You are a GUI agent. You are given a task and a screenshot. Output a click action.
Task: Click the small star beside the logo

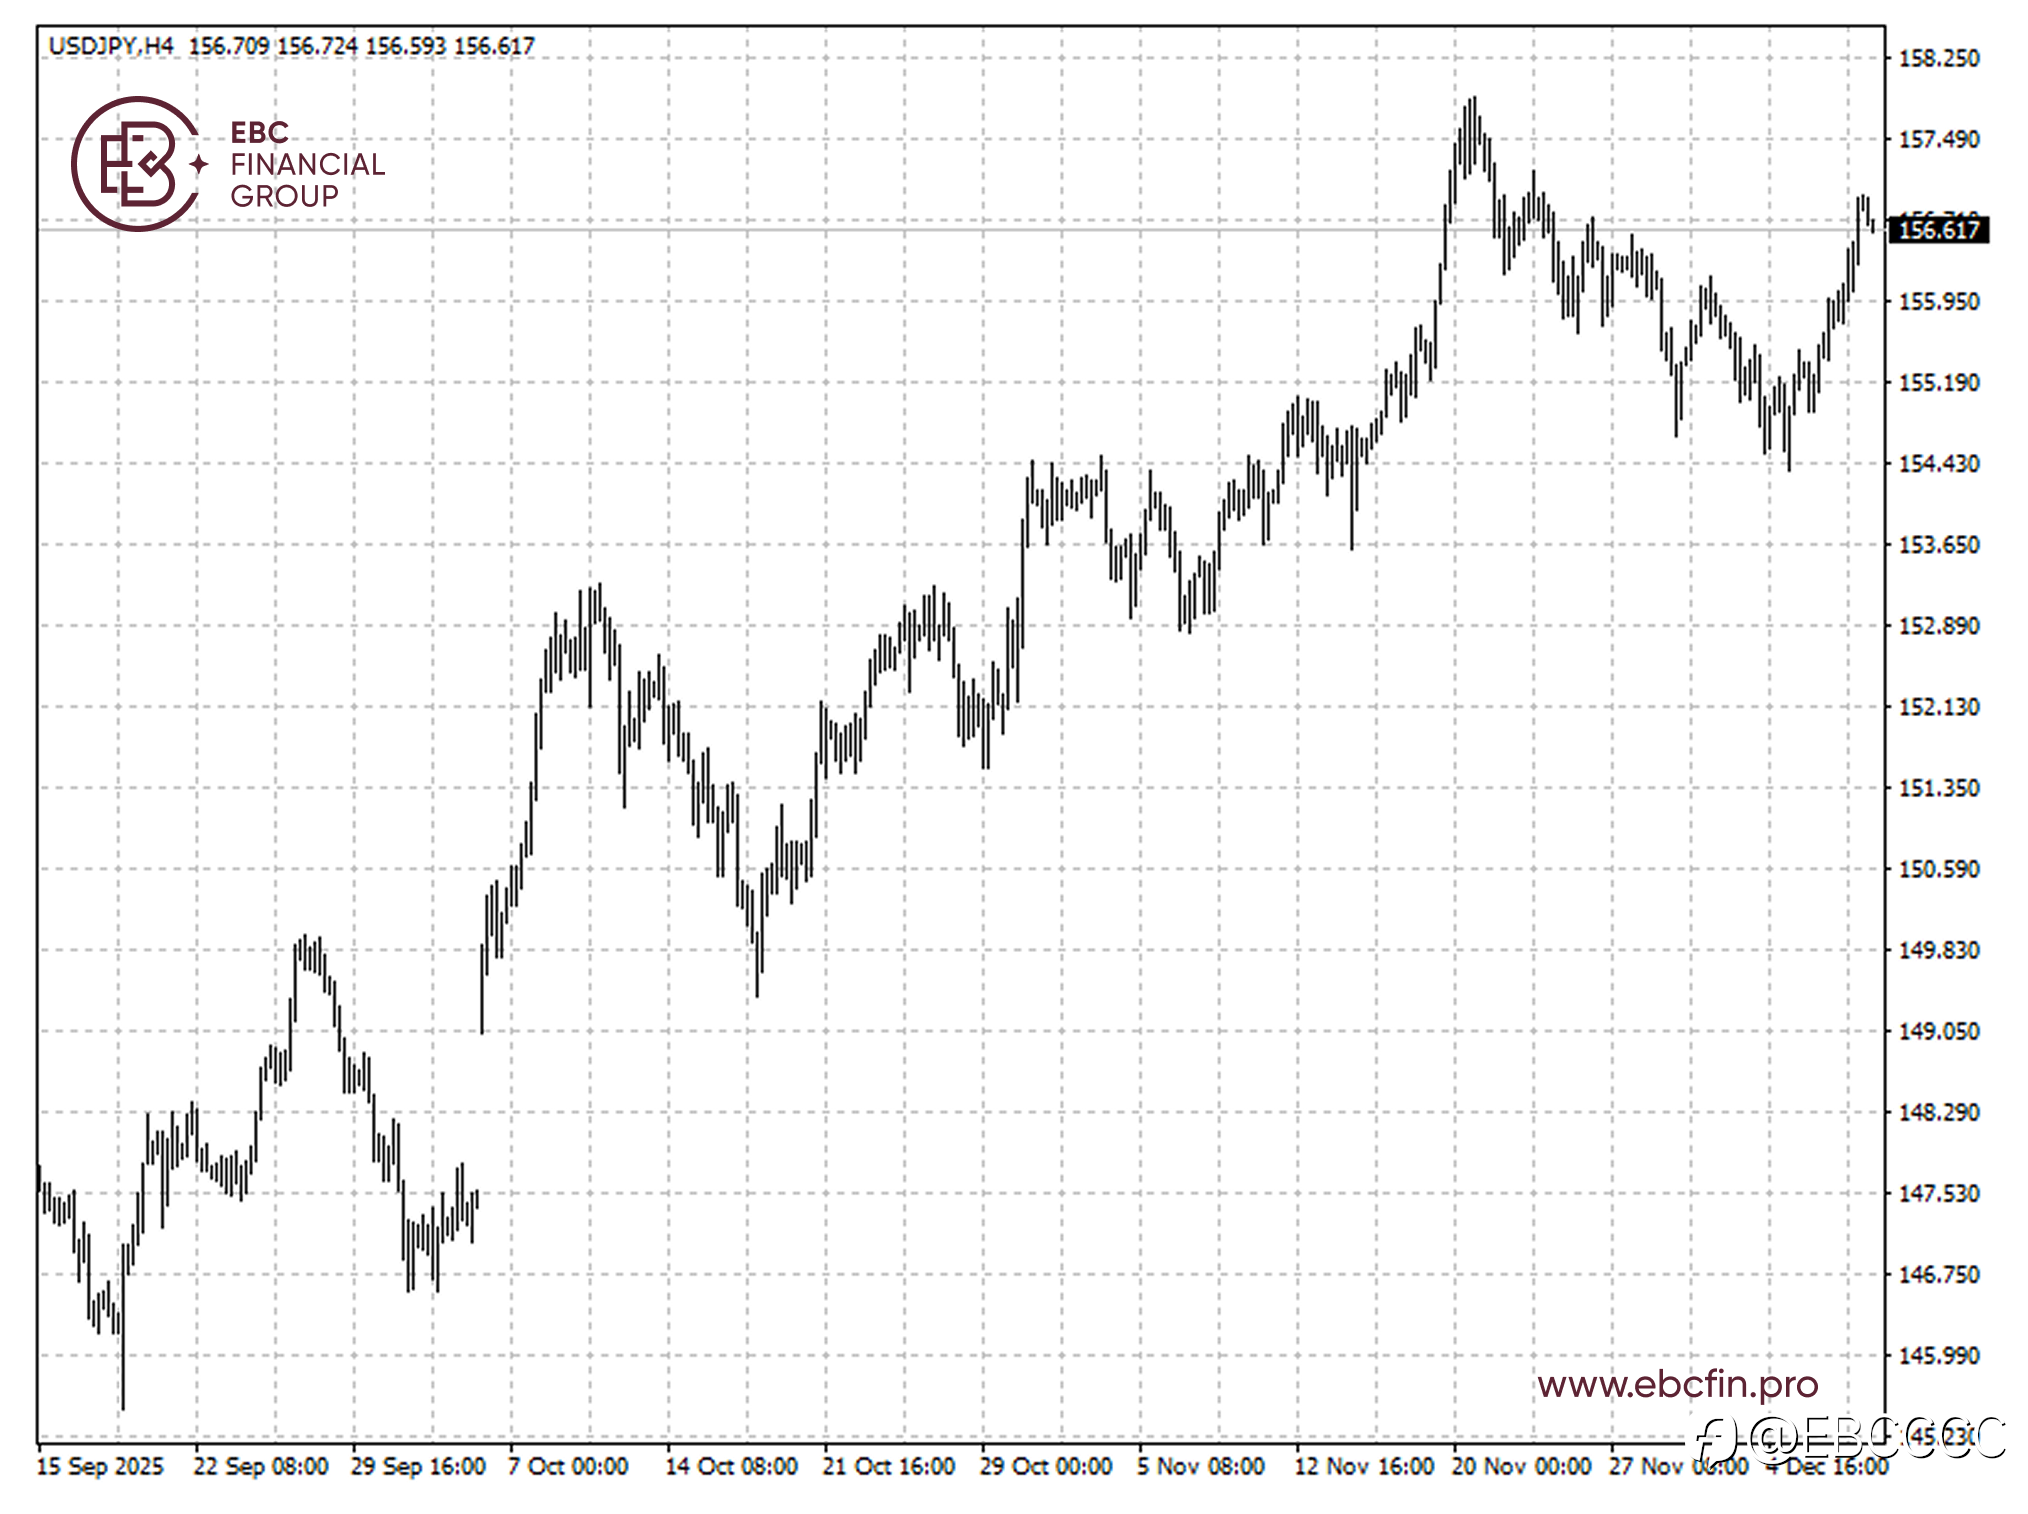(x=199, y=164)
